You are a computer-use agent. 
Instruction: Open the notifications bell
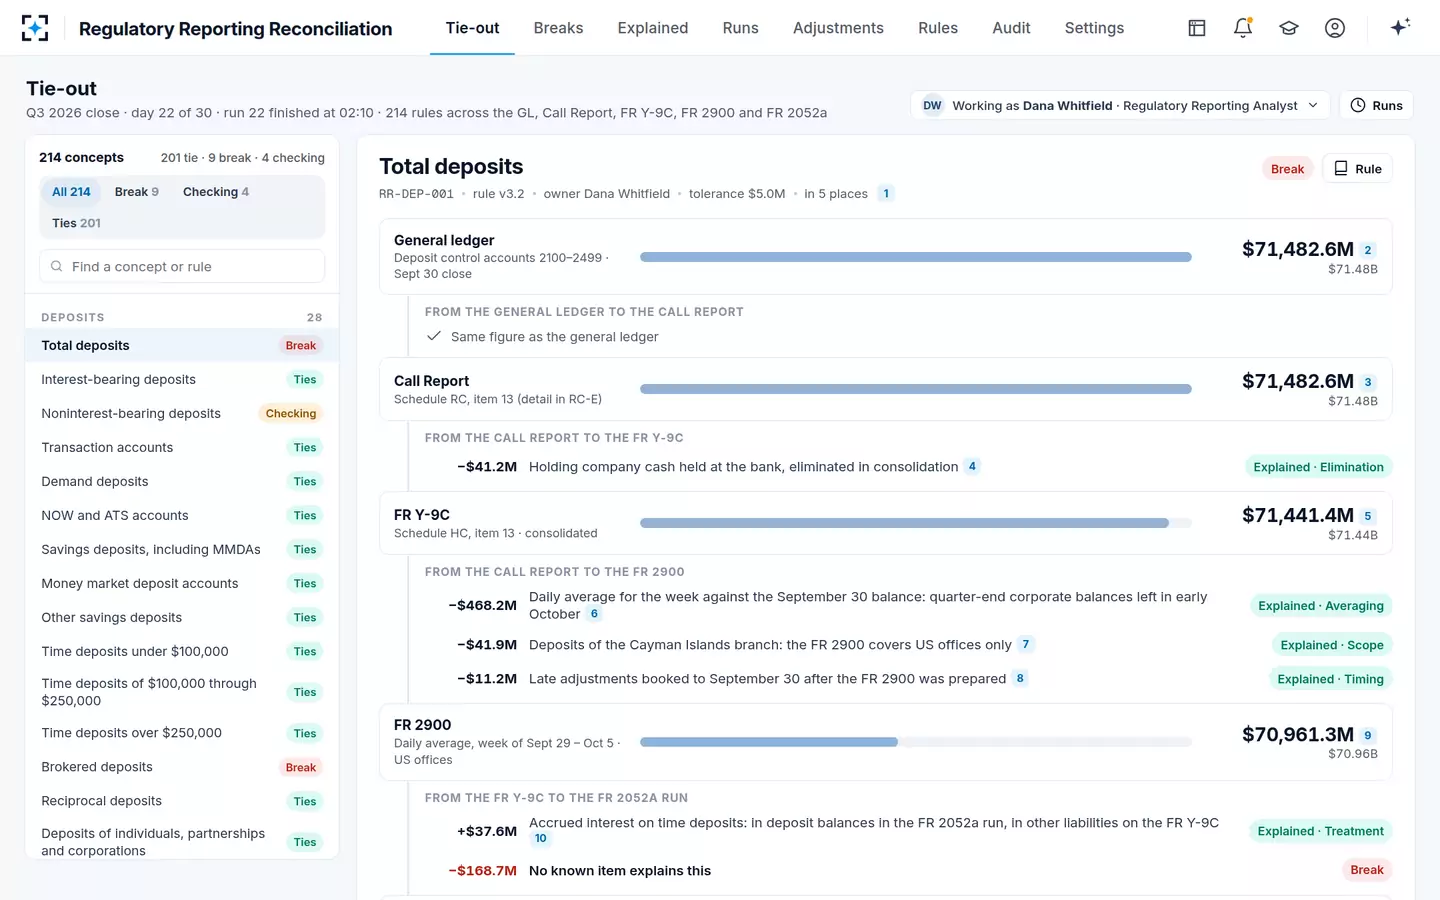pyautogui.click(x=1243, y=28)
